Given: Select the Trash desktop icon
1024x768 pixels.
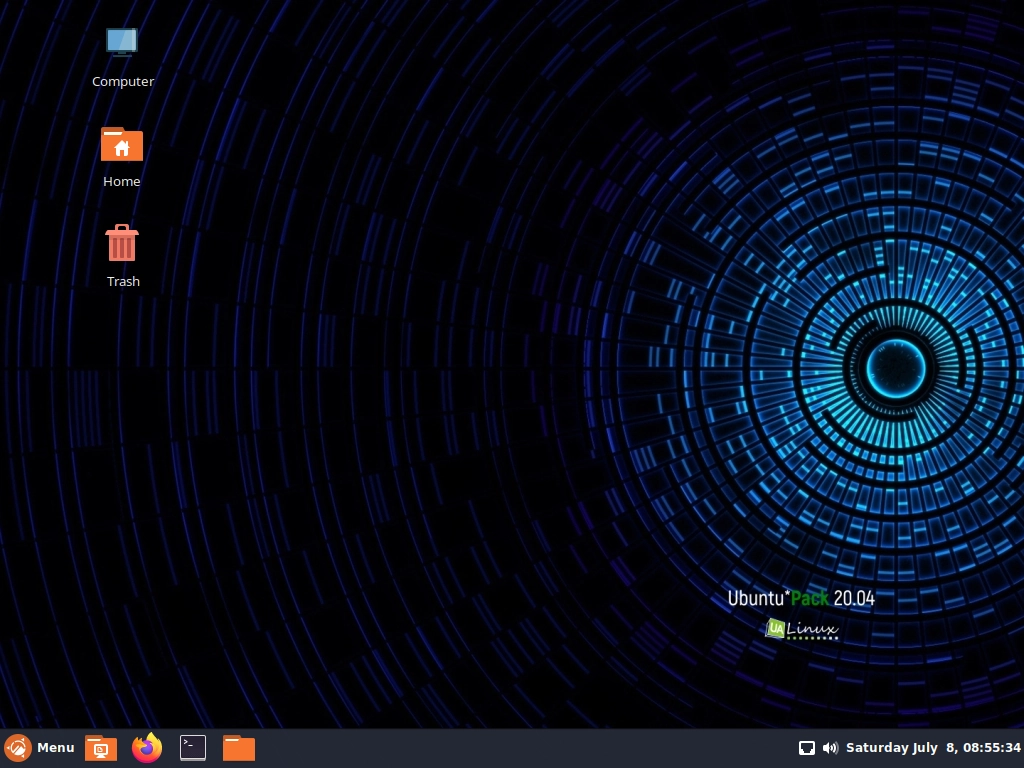Looking at the screenshot, I should 122,243.
